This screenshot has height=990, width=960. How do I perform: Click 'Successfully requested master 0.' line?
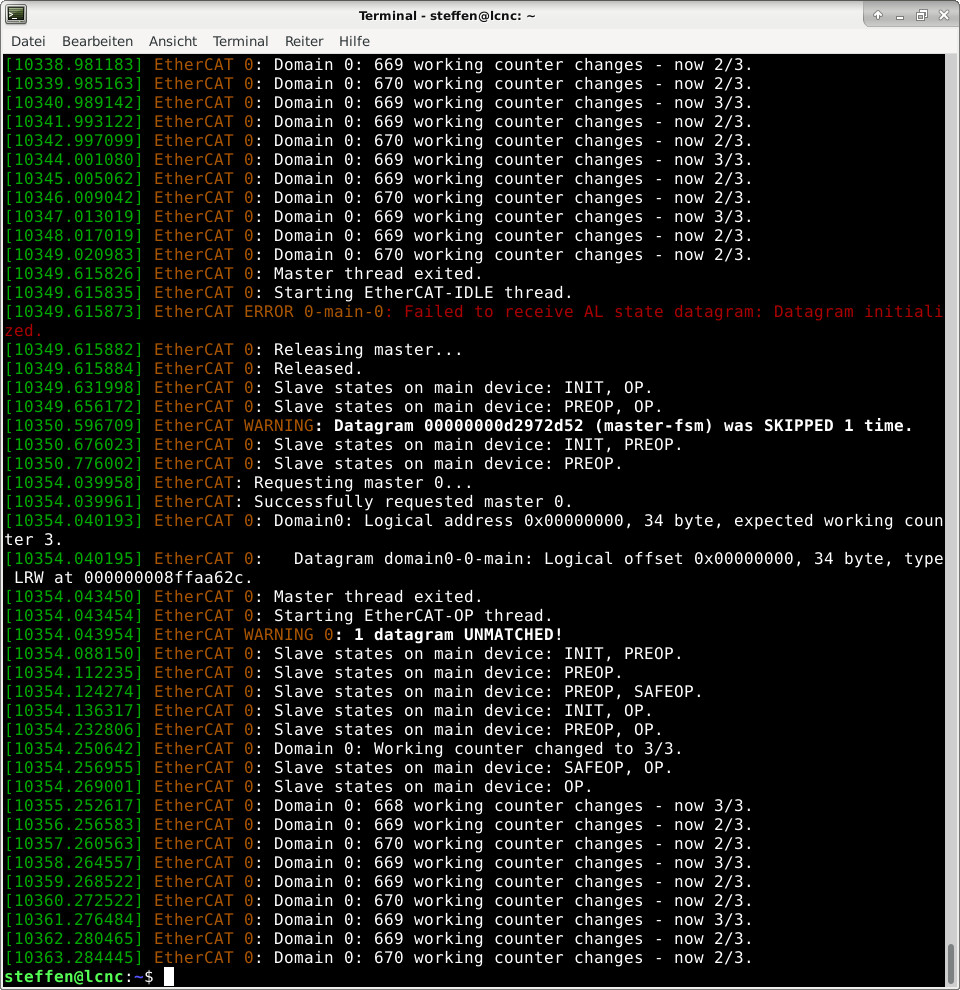click(289, 501)
